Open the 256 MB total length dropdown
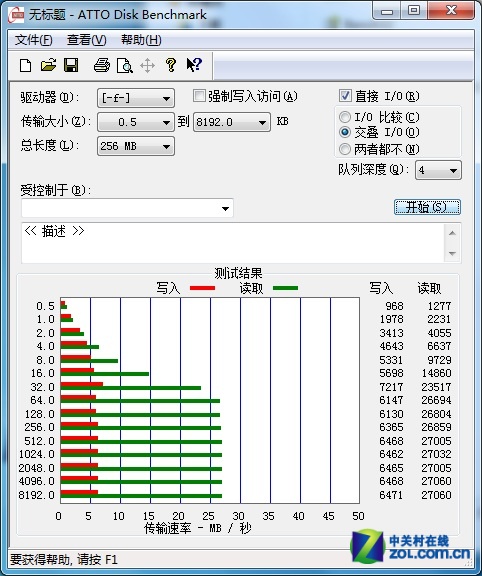 [136, 146]
